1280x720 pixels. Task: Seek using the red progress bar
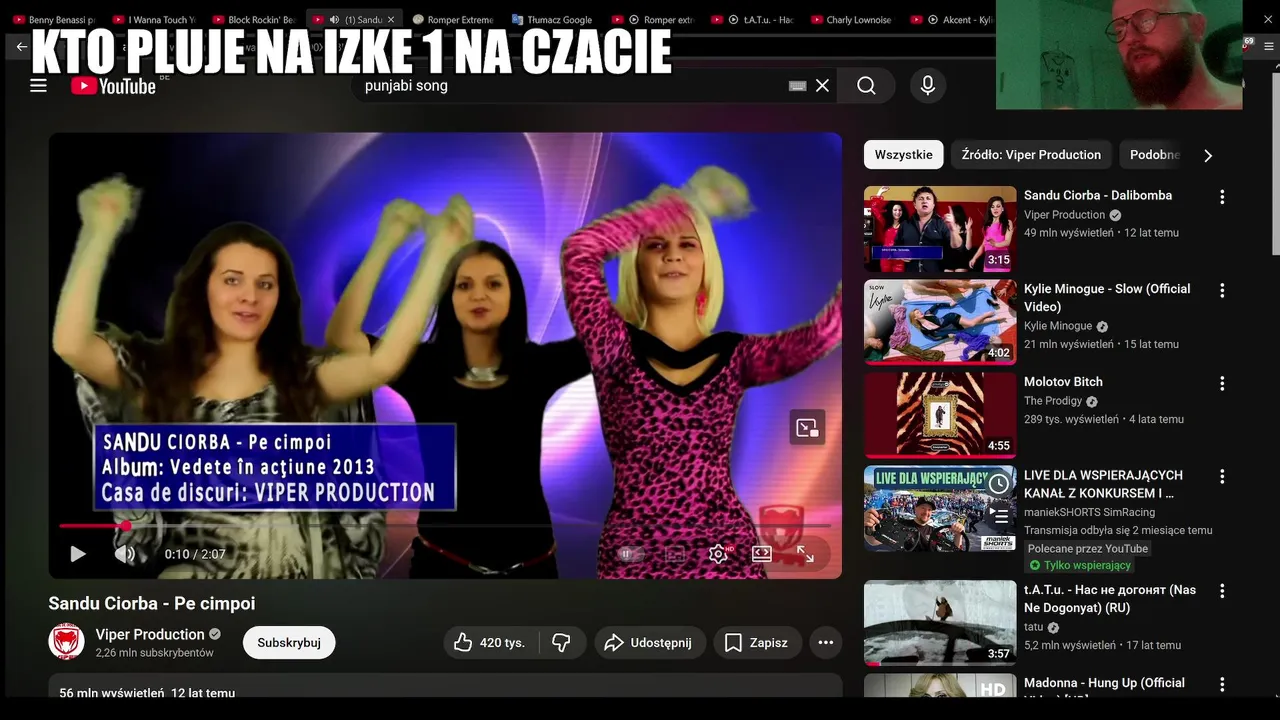click(x=445, y=525)
